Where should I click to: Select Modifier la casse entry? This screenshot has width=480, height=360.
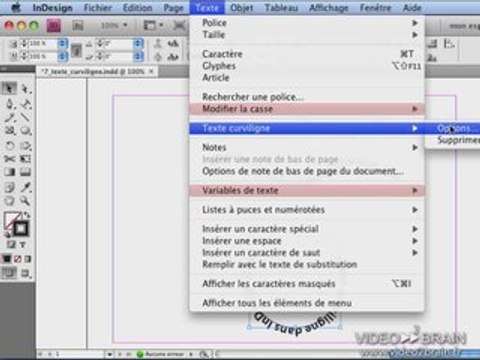[x=307, y=109]
